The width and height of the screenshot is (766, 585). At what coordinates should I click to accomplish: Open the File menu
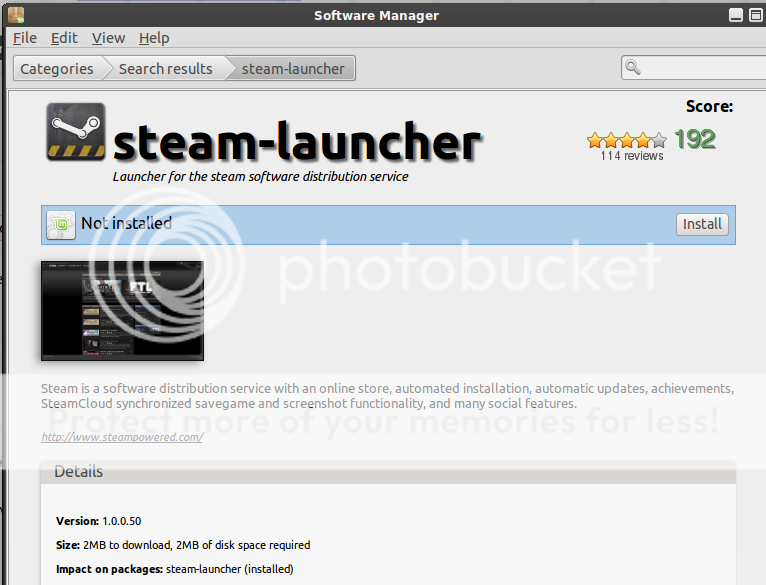click(x=25, y=38)
